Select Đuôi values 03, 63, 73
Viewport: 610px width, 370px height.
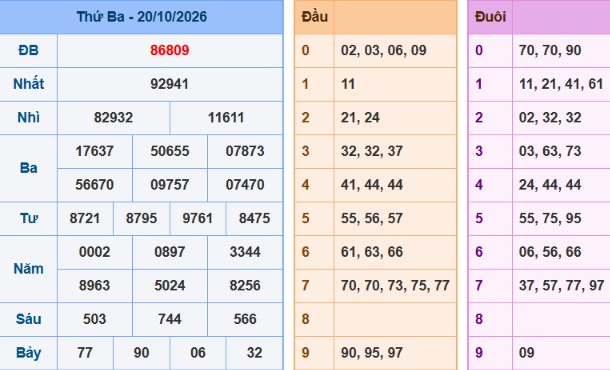point(550,151)
